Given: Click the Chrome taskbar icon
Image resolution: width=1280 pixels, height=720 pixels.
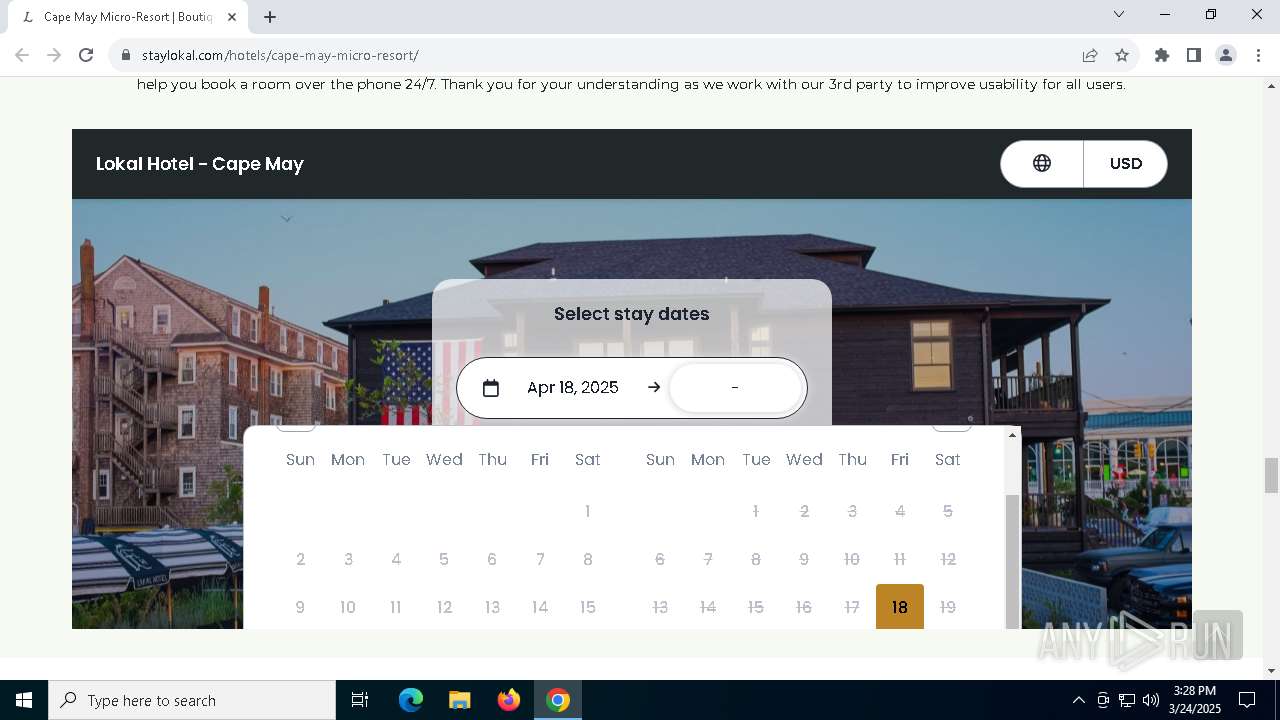Looking at the screenshot, I should click(x=557, y=700).
